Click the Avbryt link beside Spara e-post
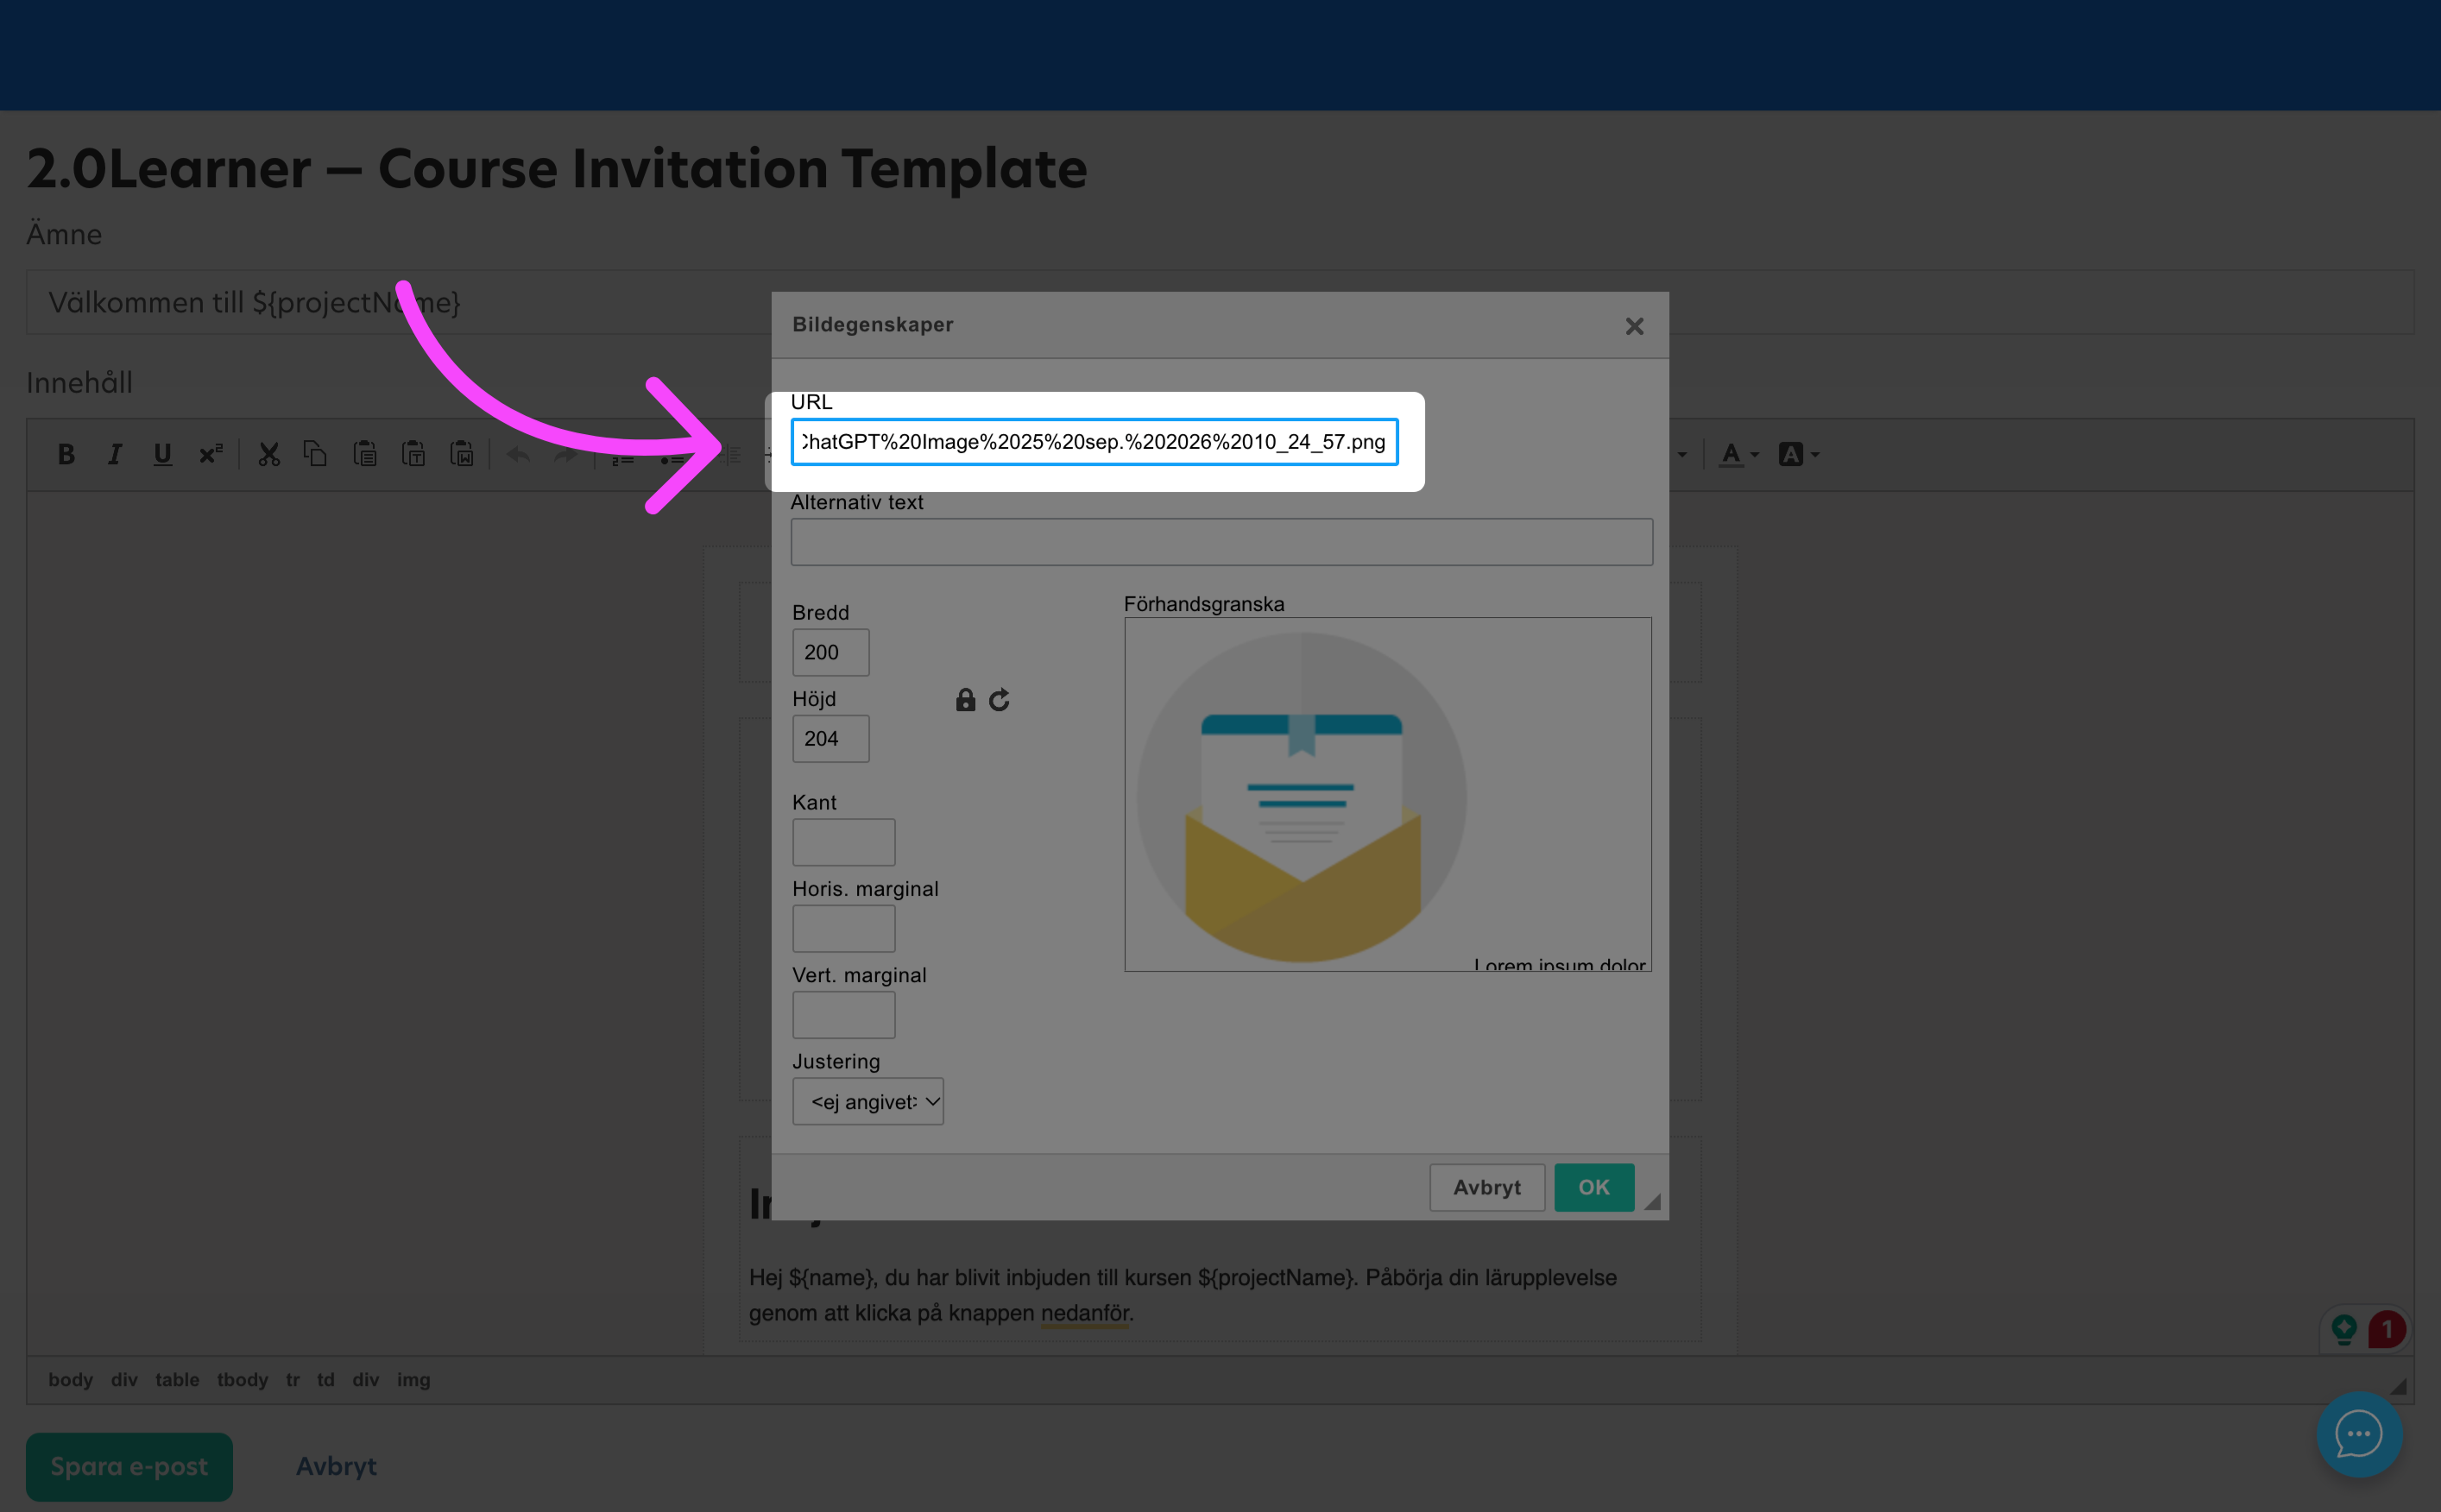The image size is (2441, 1512). tap(336, 1467)
